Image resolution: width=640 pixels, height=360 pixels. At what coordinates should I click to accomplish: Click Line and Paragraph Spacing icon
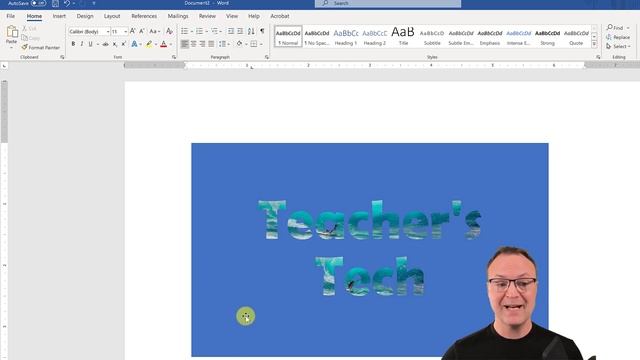tap(222, 44)
